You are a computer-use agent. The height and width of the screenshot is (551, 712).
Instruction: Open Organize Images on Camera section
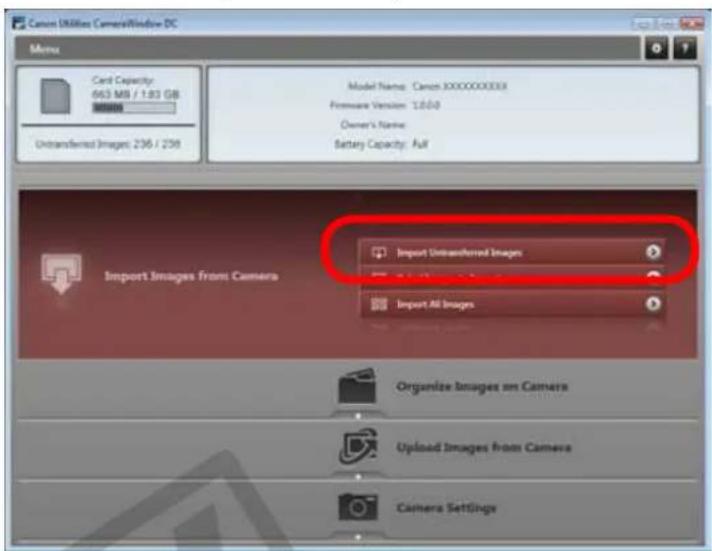coord(357,390)
